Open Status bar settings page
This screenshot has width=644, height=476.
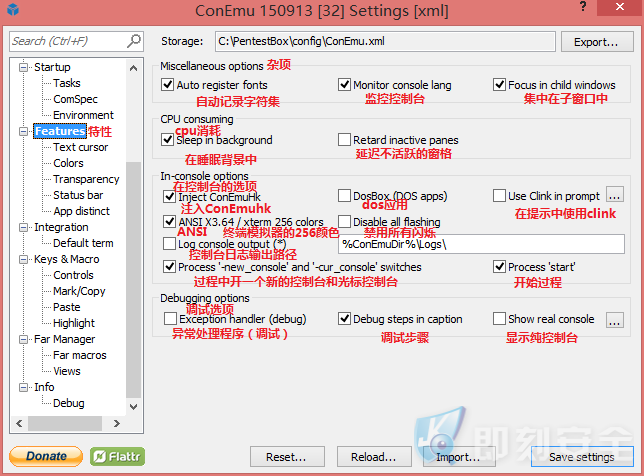click(x=78, y=195)
